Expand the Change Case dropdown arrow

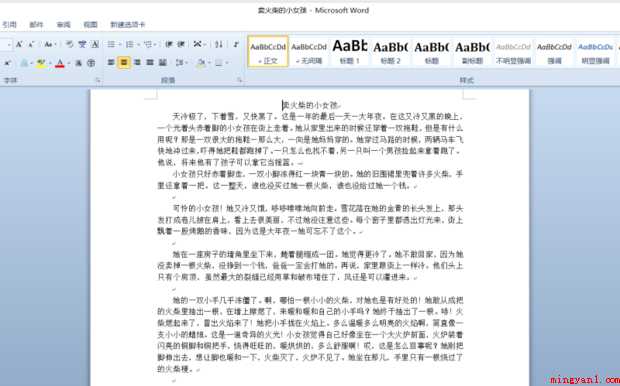point(55,45)
